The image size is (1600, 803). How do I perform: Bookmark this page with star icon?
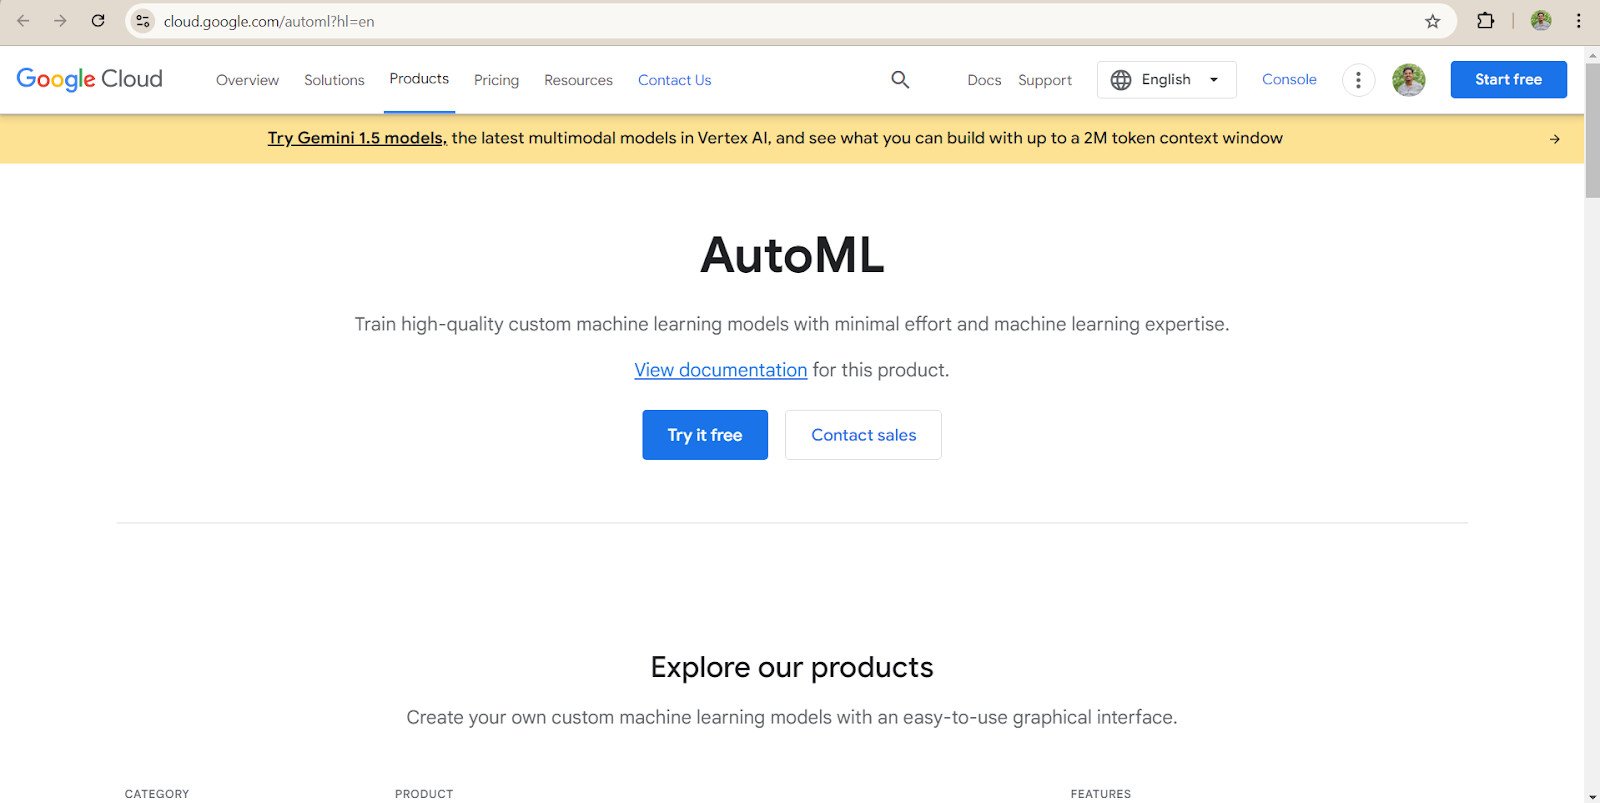pyautogui.click(x=1432, y=21)
